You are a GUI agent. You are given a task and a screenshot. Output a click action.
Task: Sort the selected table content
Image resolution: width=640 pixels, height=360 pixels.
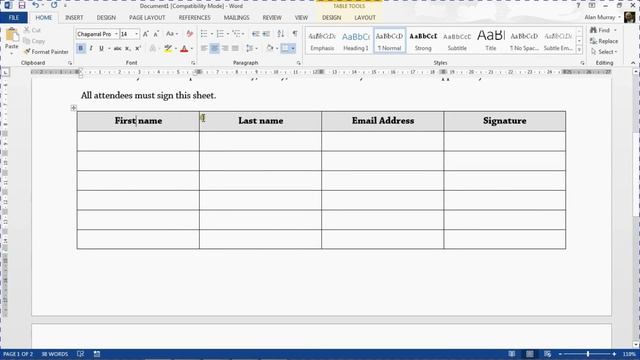tap(281, 34)
